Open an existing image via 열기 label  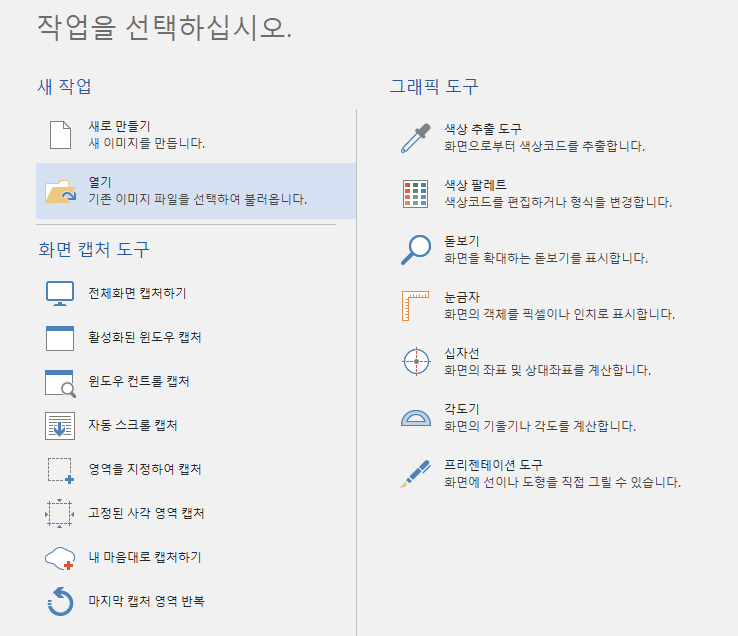tap(100, 182)
